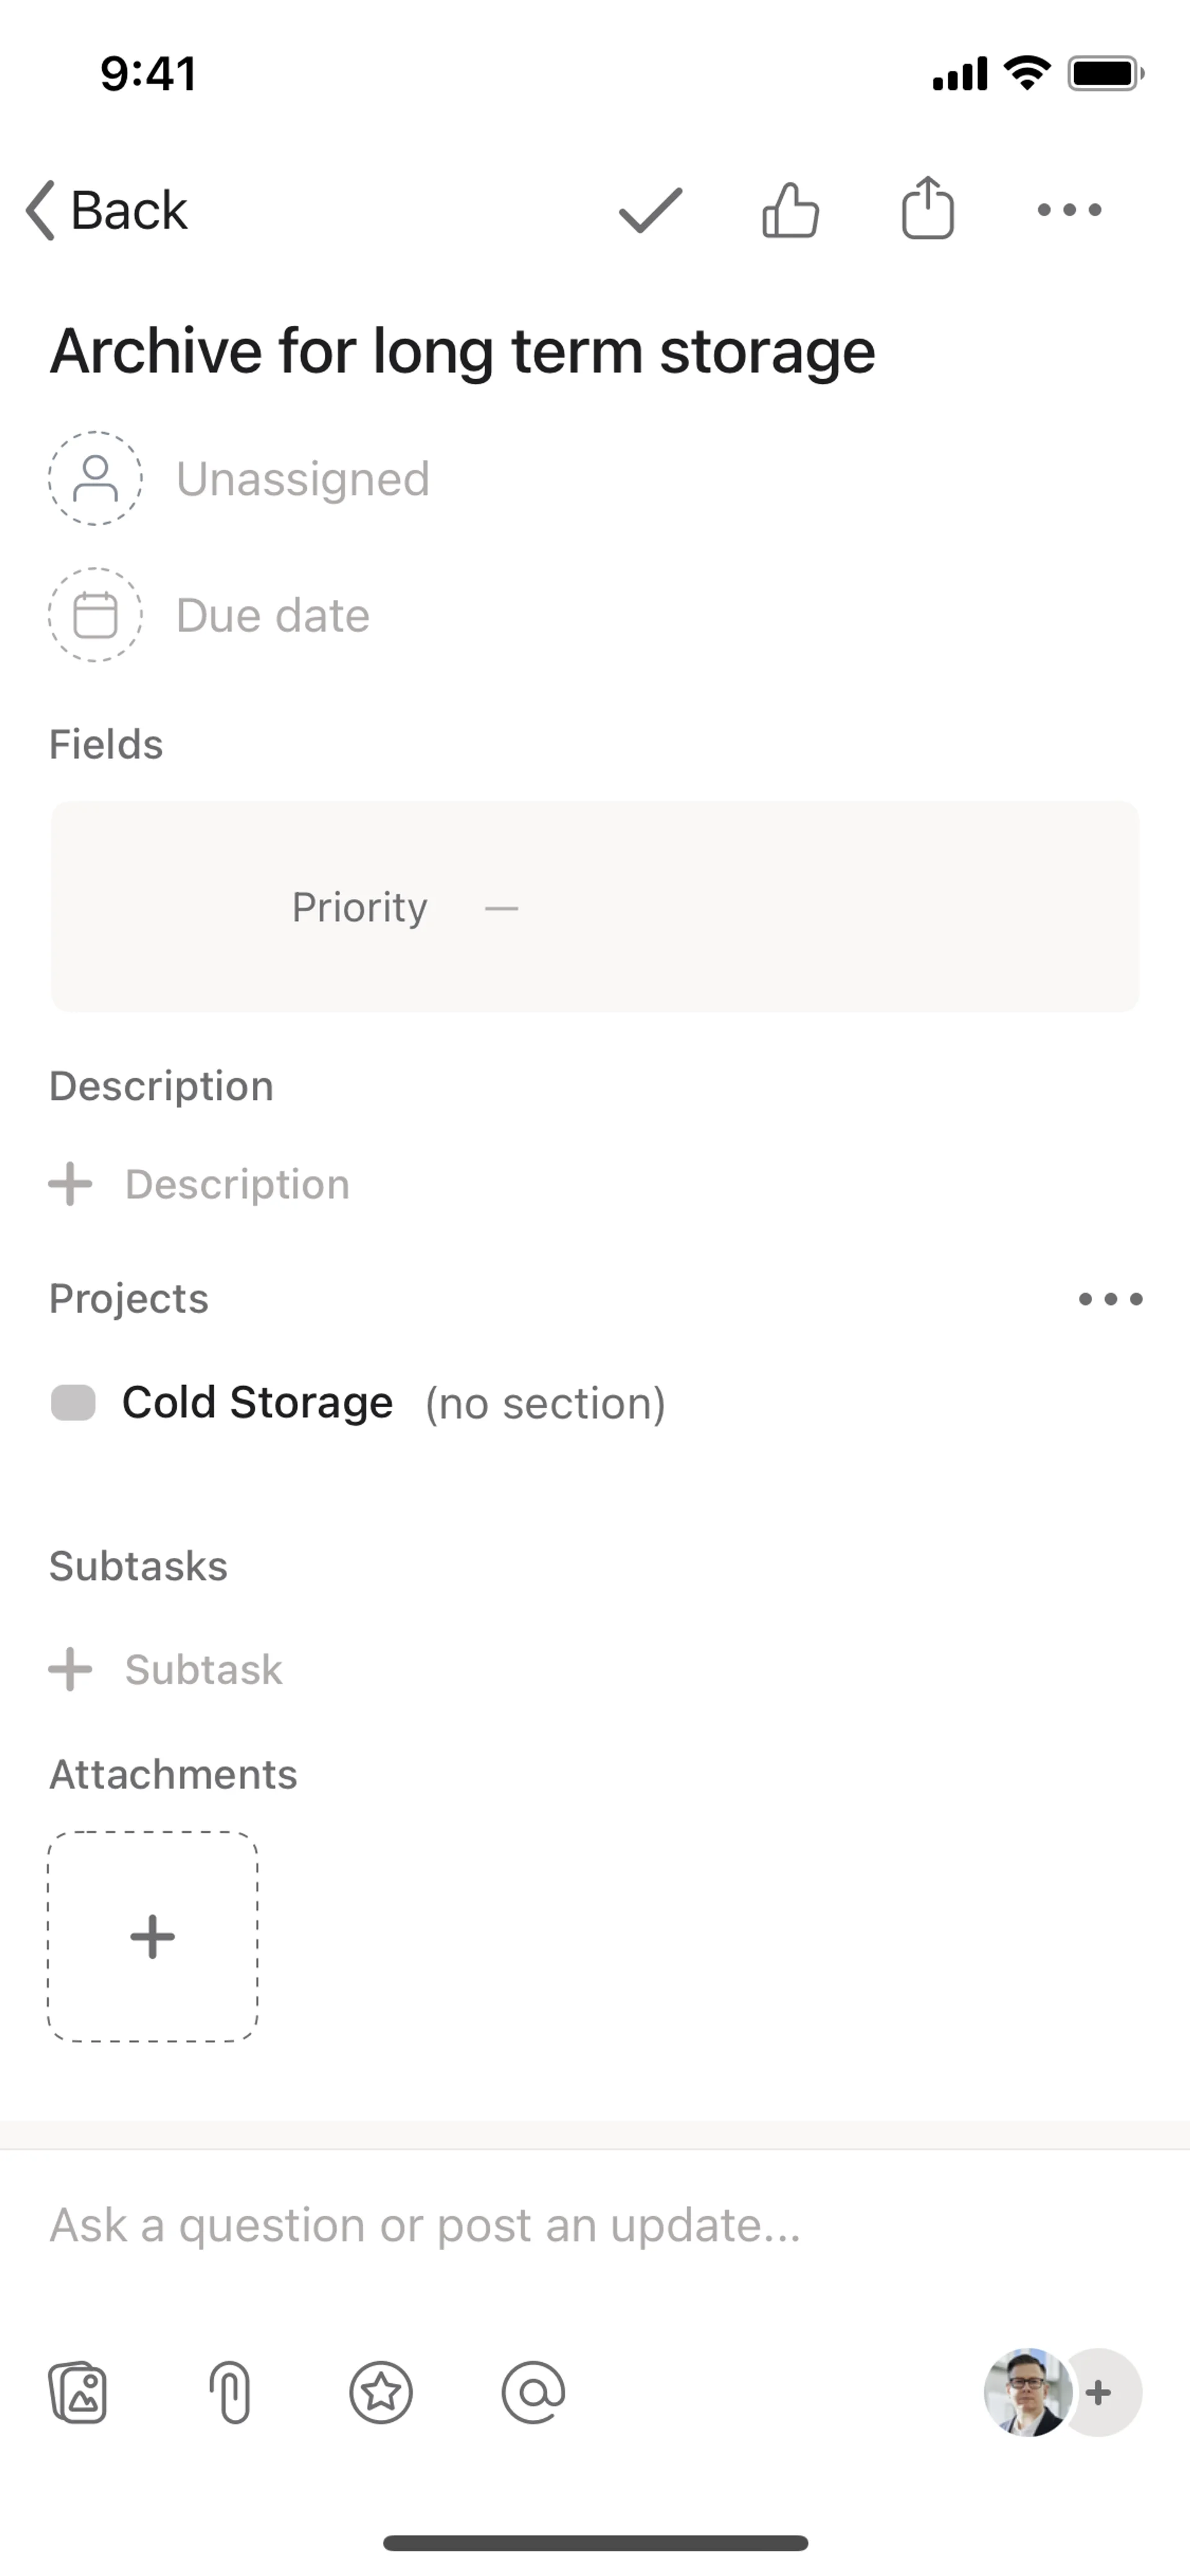
Task: Open Projects section three-dot menu
Action: click(x=1110, y=1299)
